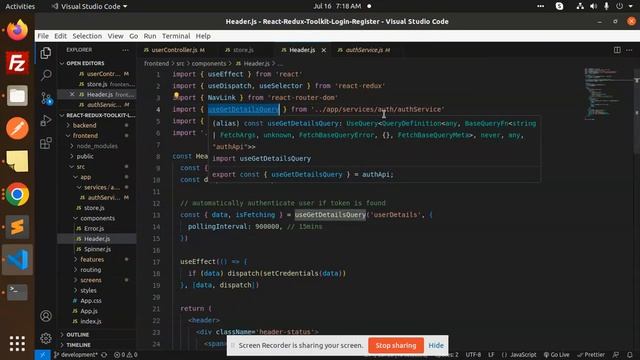Expand the node_modules folder
The height and width of the screenshot is (360, 640).
pyautogui.click(x=97, y=146)
